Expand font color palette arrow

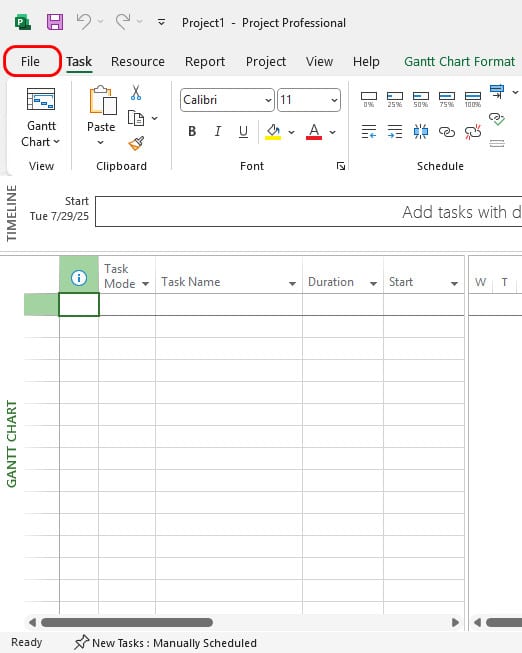click(x=332, y=132)
